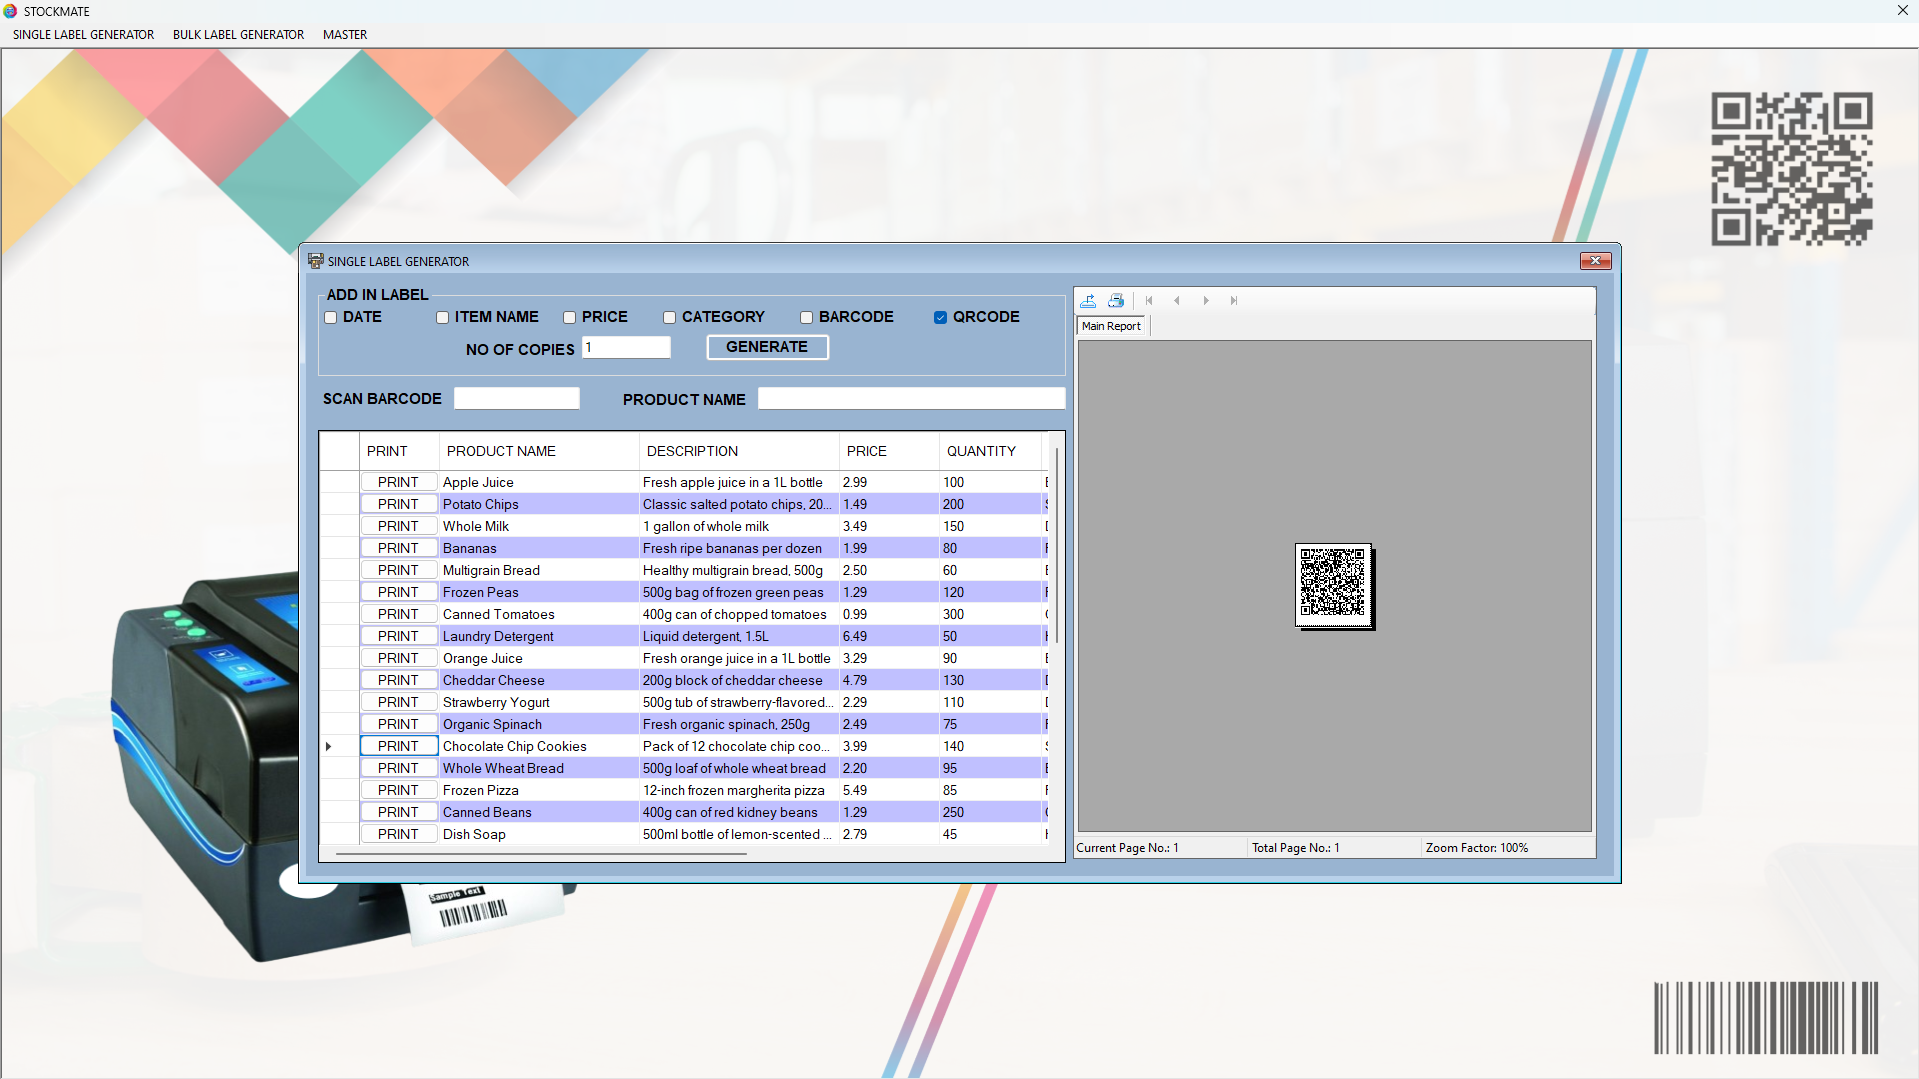Print the Orange Juice label
The image size is (1919, 1079).
click(x=398, y=658)
